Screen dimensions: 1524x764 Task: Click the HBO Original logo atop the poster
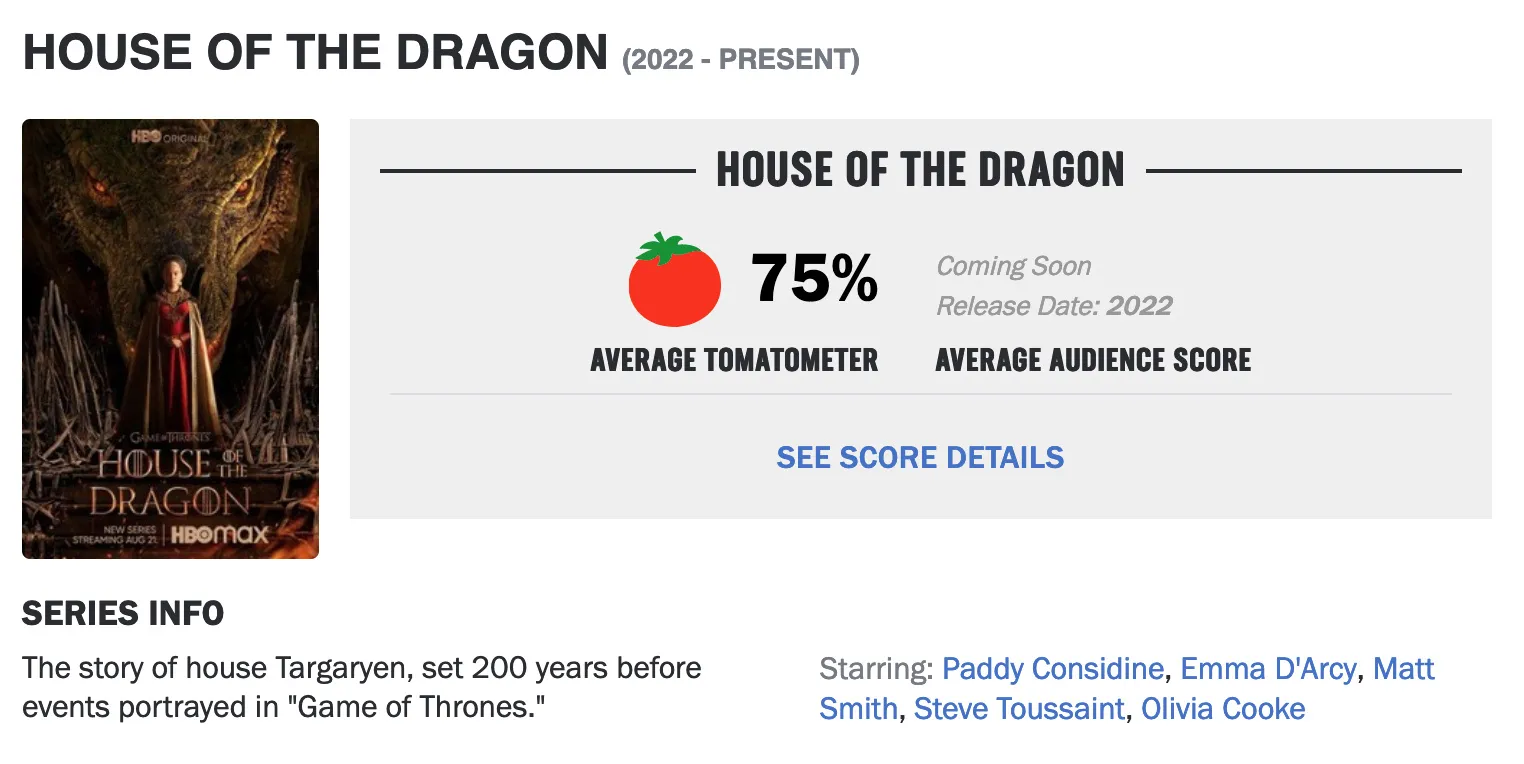[x=169, y=136]
